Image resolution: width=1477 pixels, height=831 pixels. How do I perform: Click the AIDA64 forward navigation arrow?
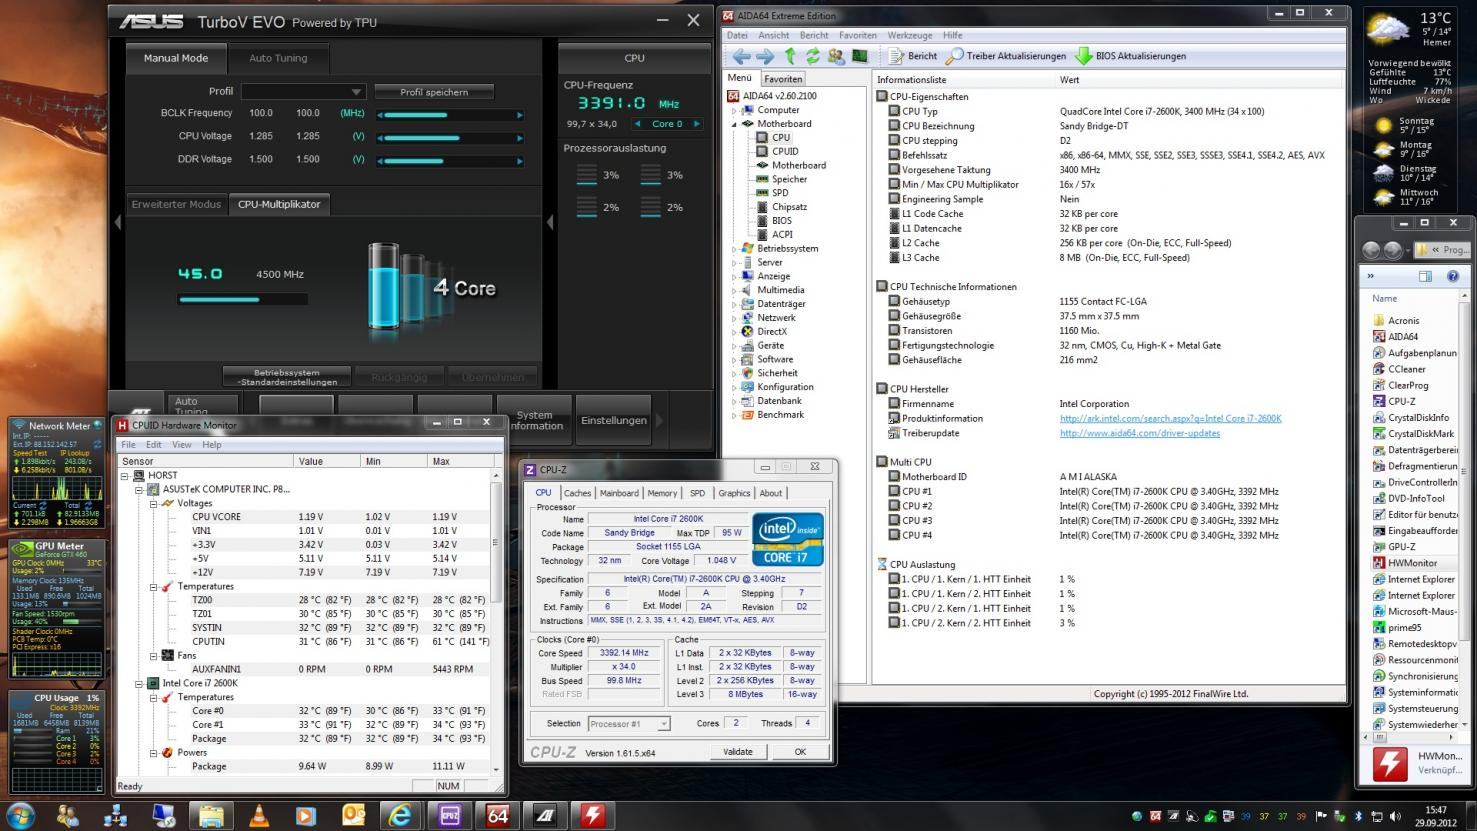766,56
